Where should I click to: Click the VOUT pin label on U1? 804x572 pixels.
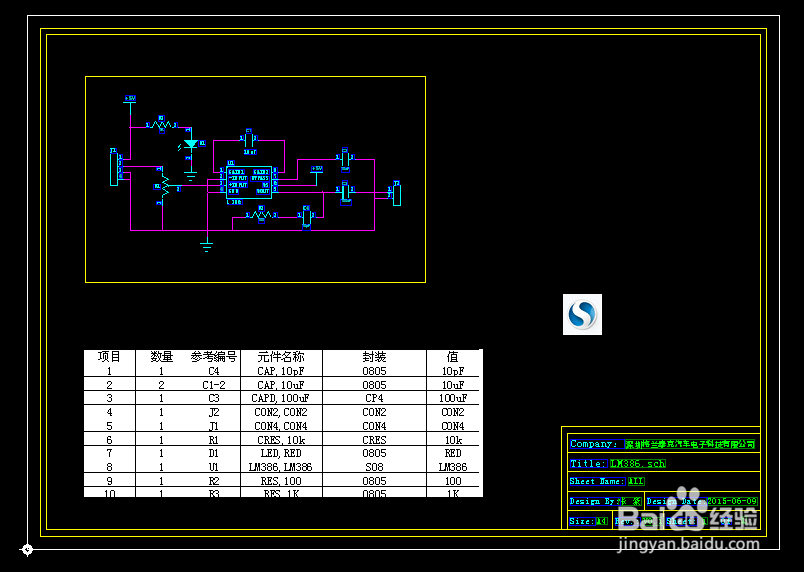click(x=263, y=191)
